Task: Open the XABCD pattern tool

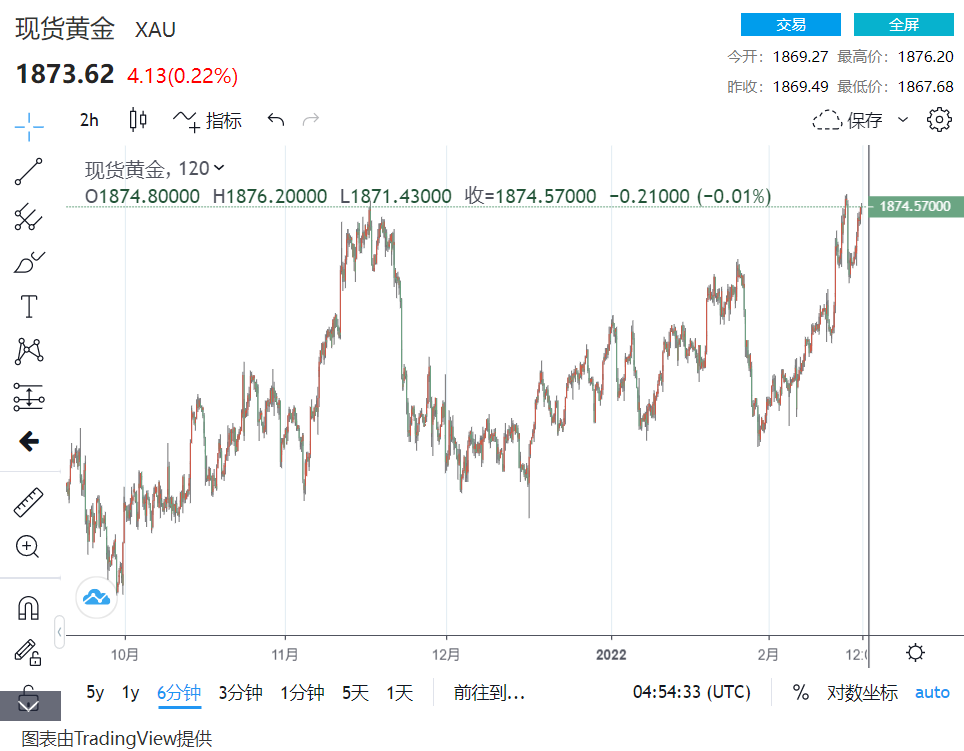Action: coord(29,351)
